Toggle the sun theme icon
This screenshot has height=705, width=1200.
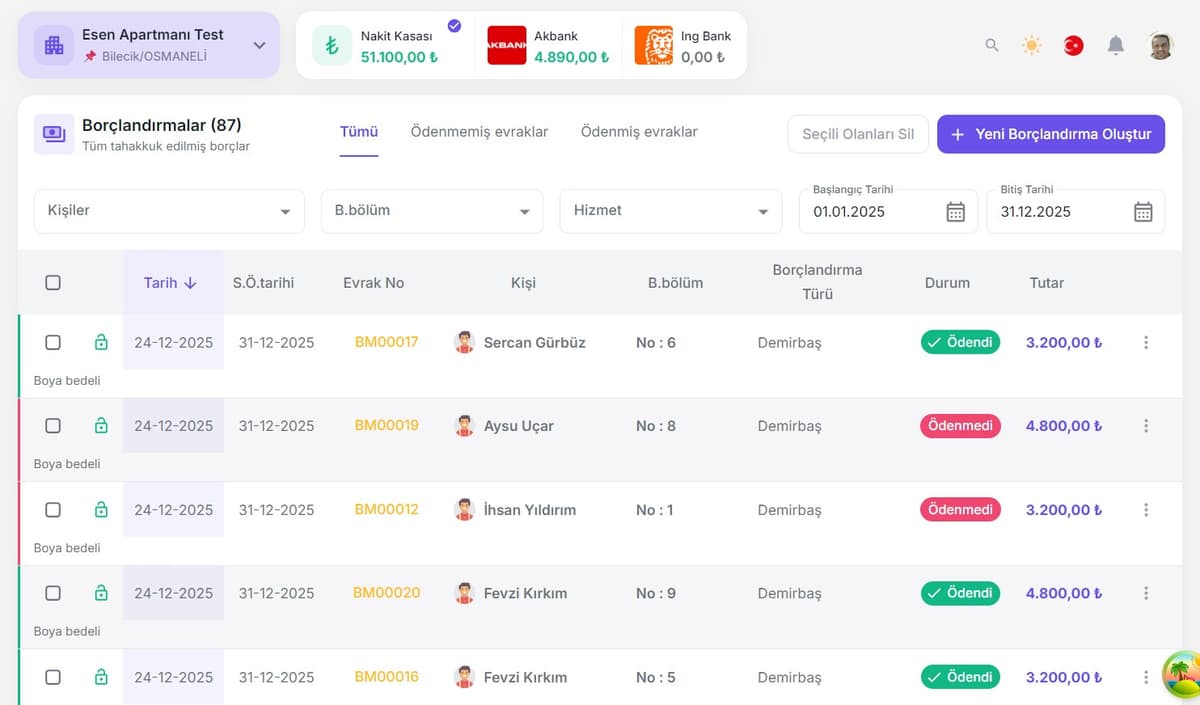click(x=1031, y=45)
